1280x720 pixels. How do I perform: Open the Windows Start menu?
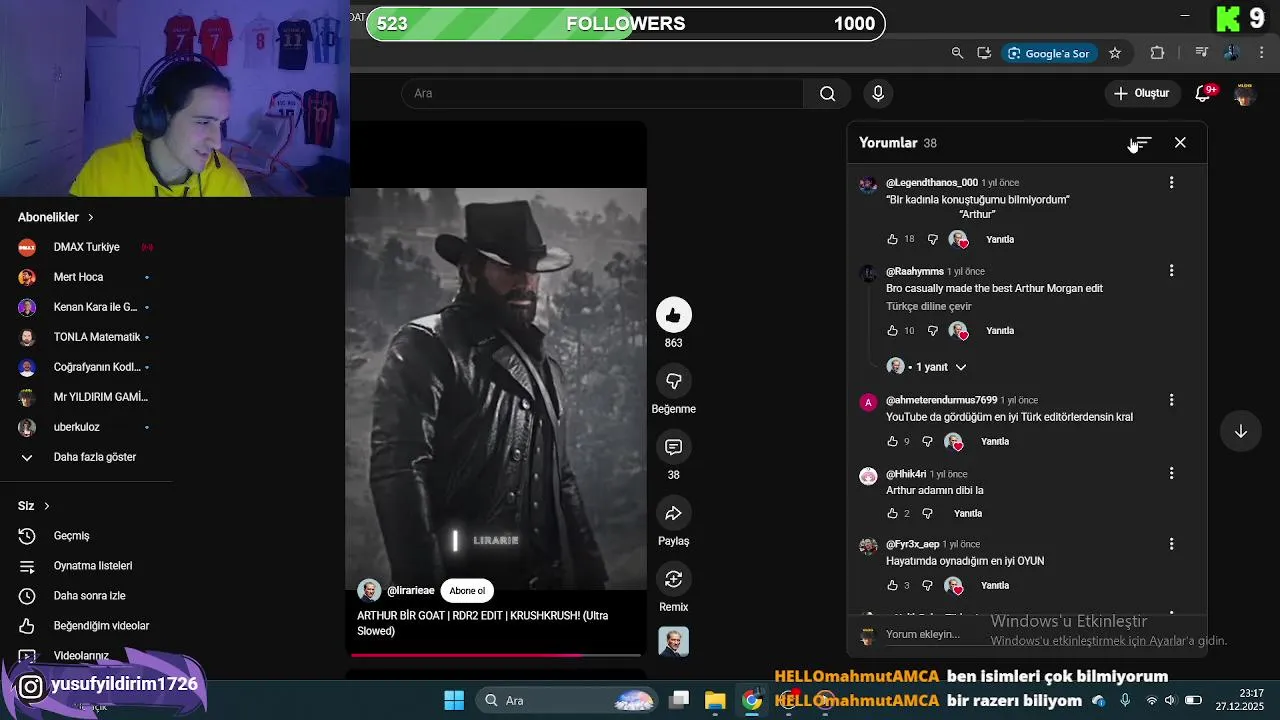(x=453, y=700)
